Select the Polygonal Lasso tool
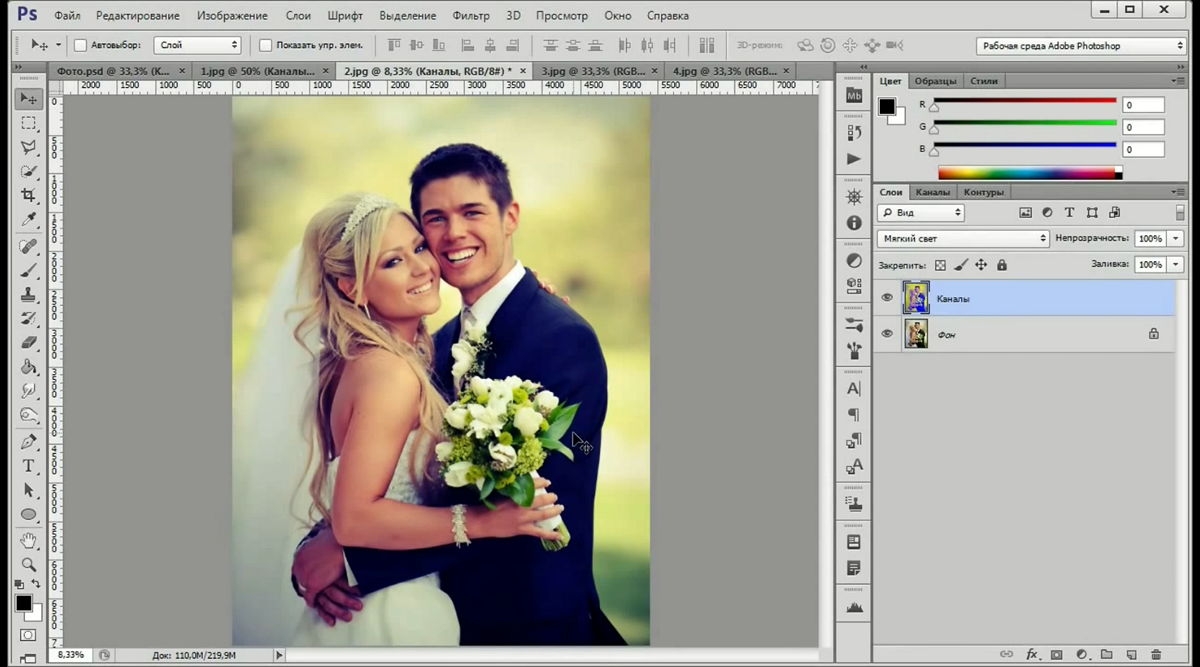 click(x=29, y=147)
